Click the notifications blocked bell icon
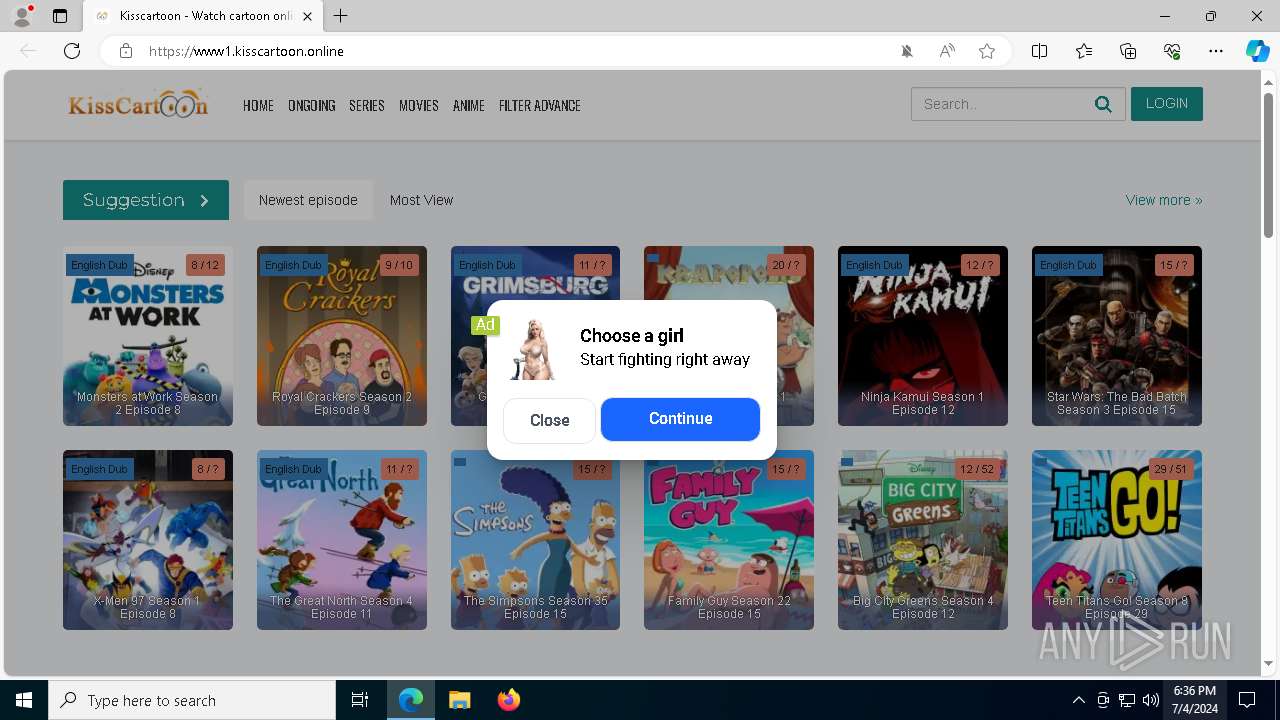The image size is (1280, 720). pyautogui.click(x=907, y=51)
